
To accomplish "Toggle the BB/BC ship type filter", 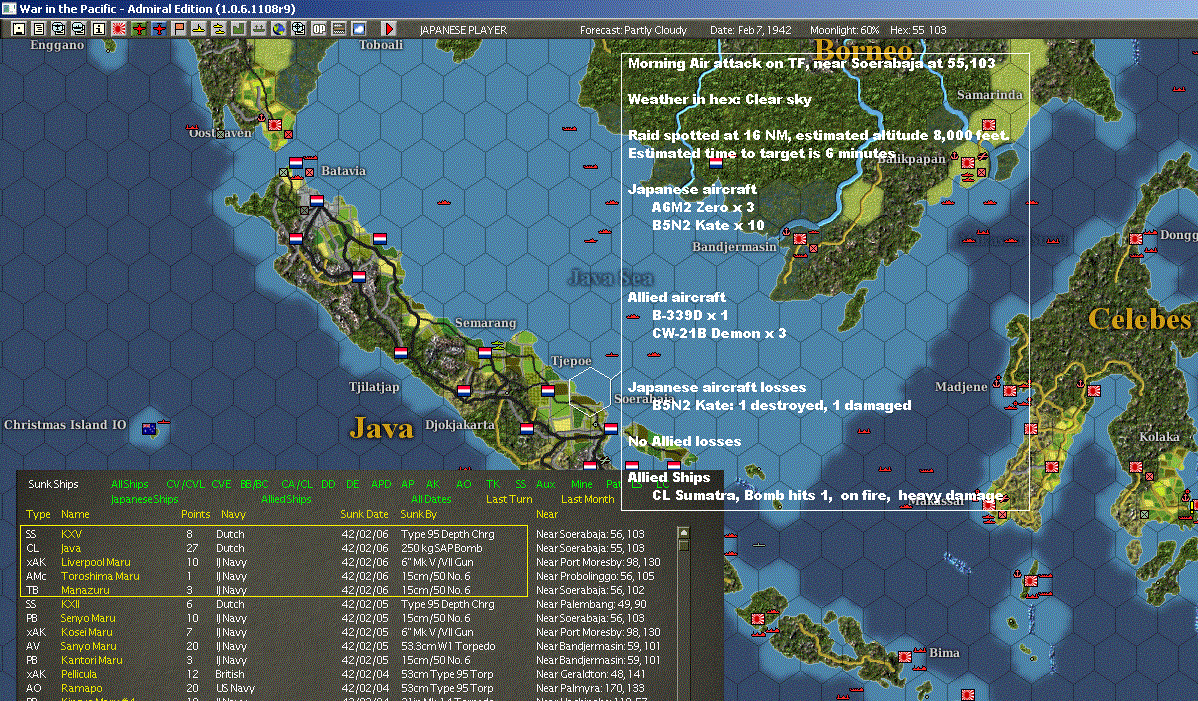I will click(x=254, y=484).
